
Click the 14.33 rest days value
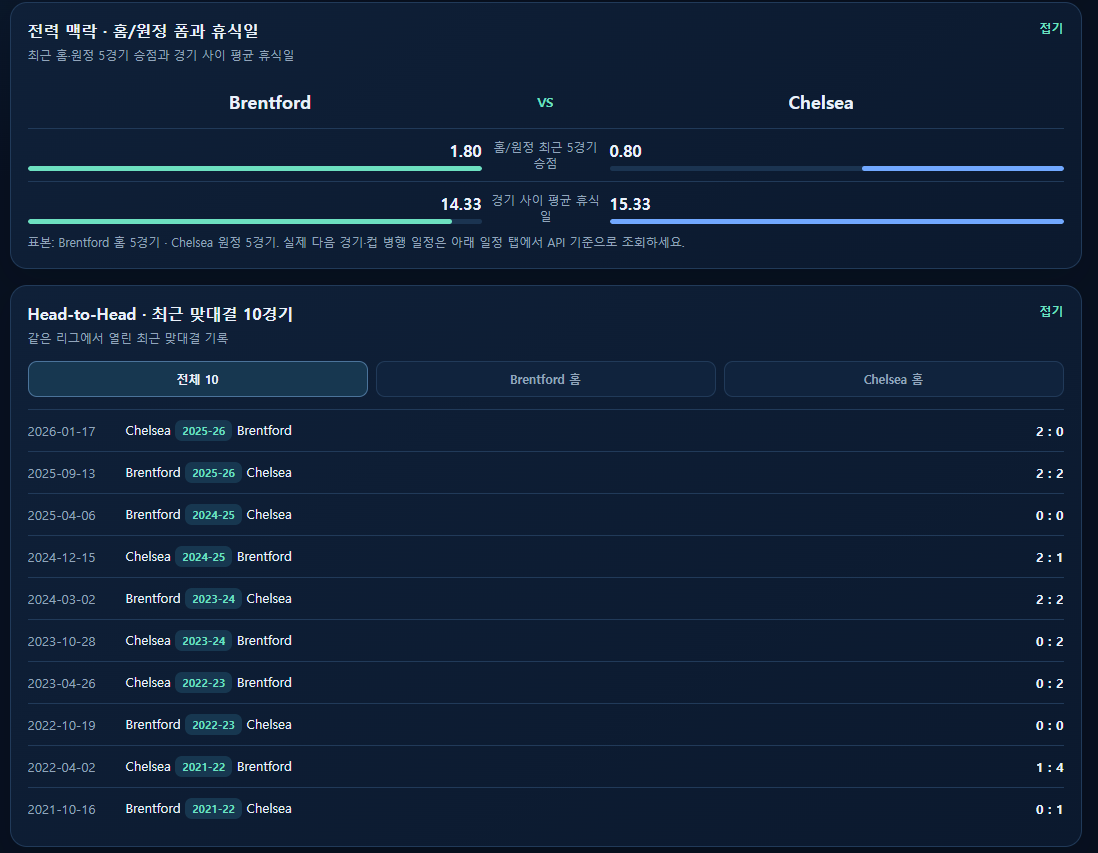click(x=461, y=204)
